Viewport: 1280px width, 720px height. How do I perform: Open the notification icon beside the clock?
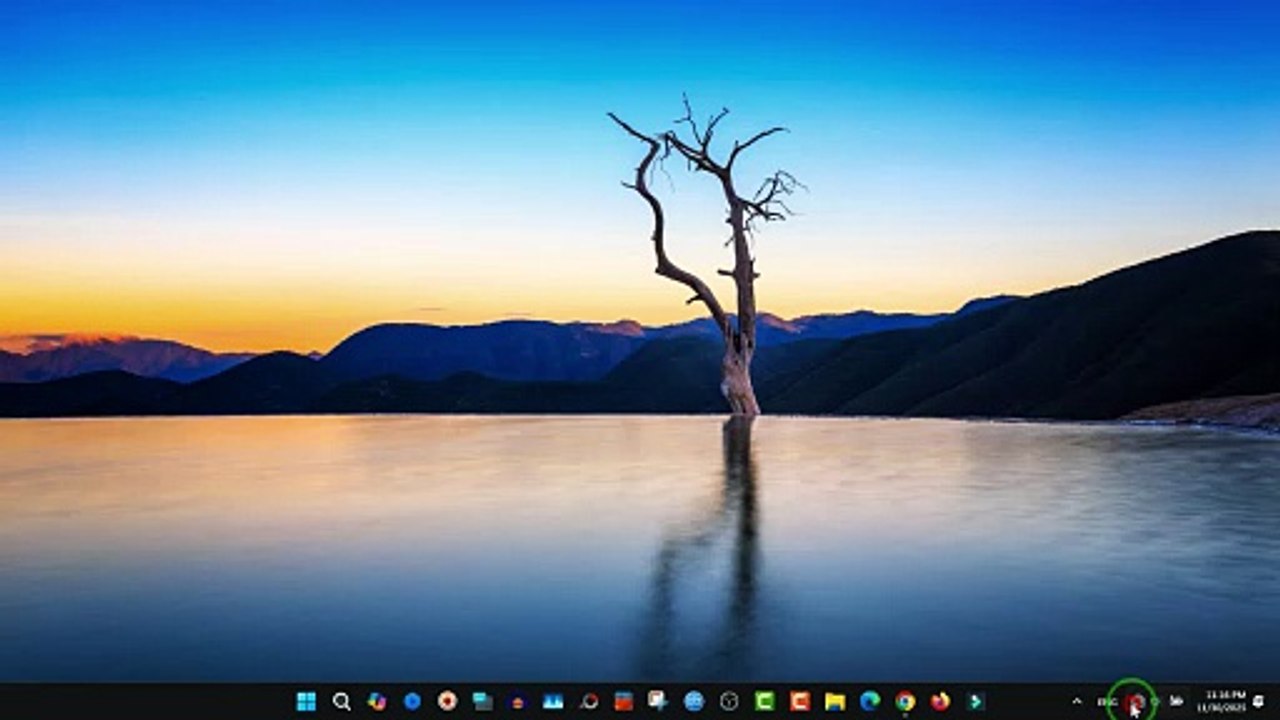click(x=1258, y=701)
